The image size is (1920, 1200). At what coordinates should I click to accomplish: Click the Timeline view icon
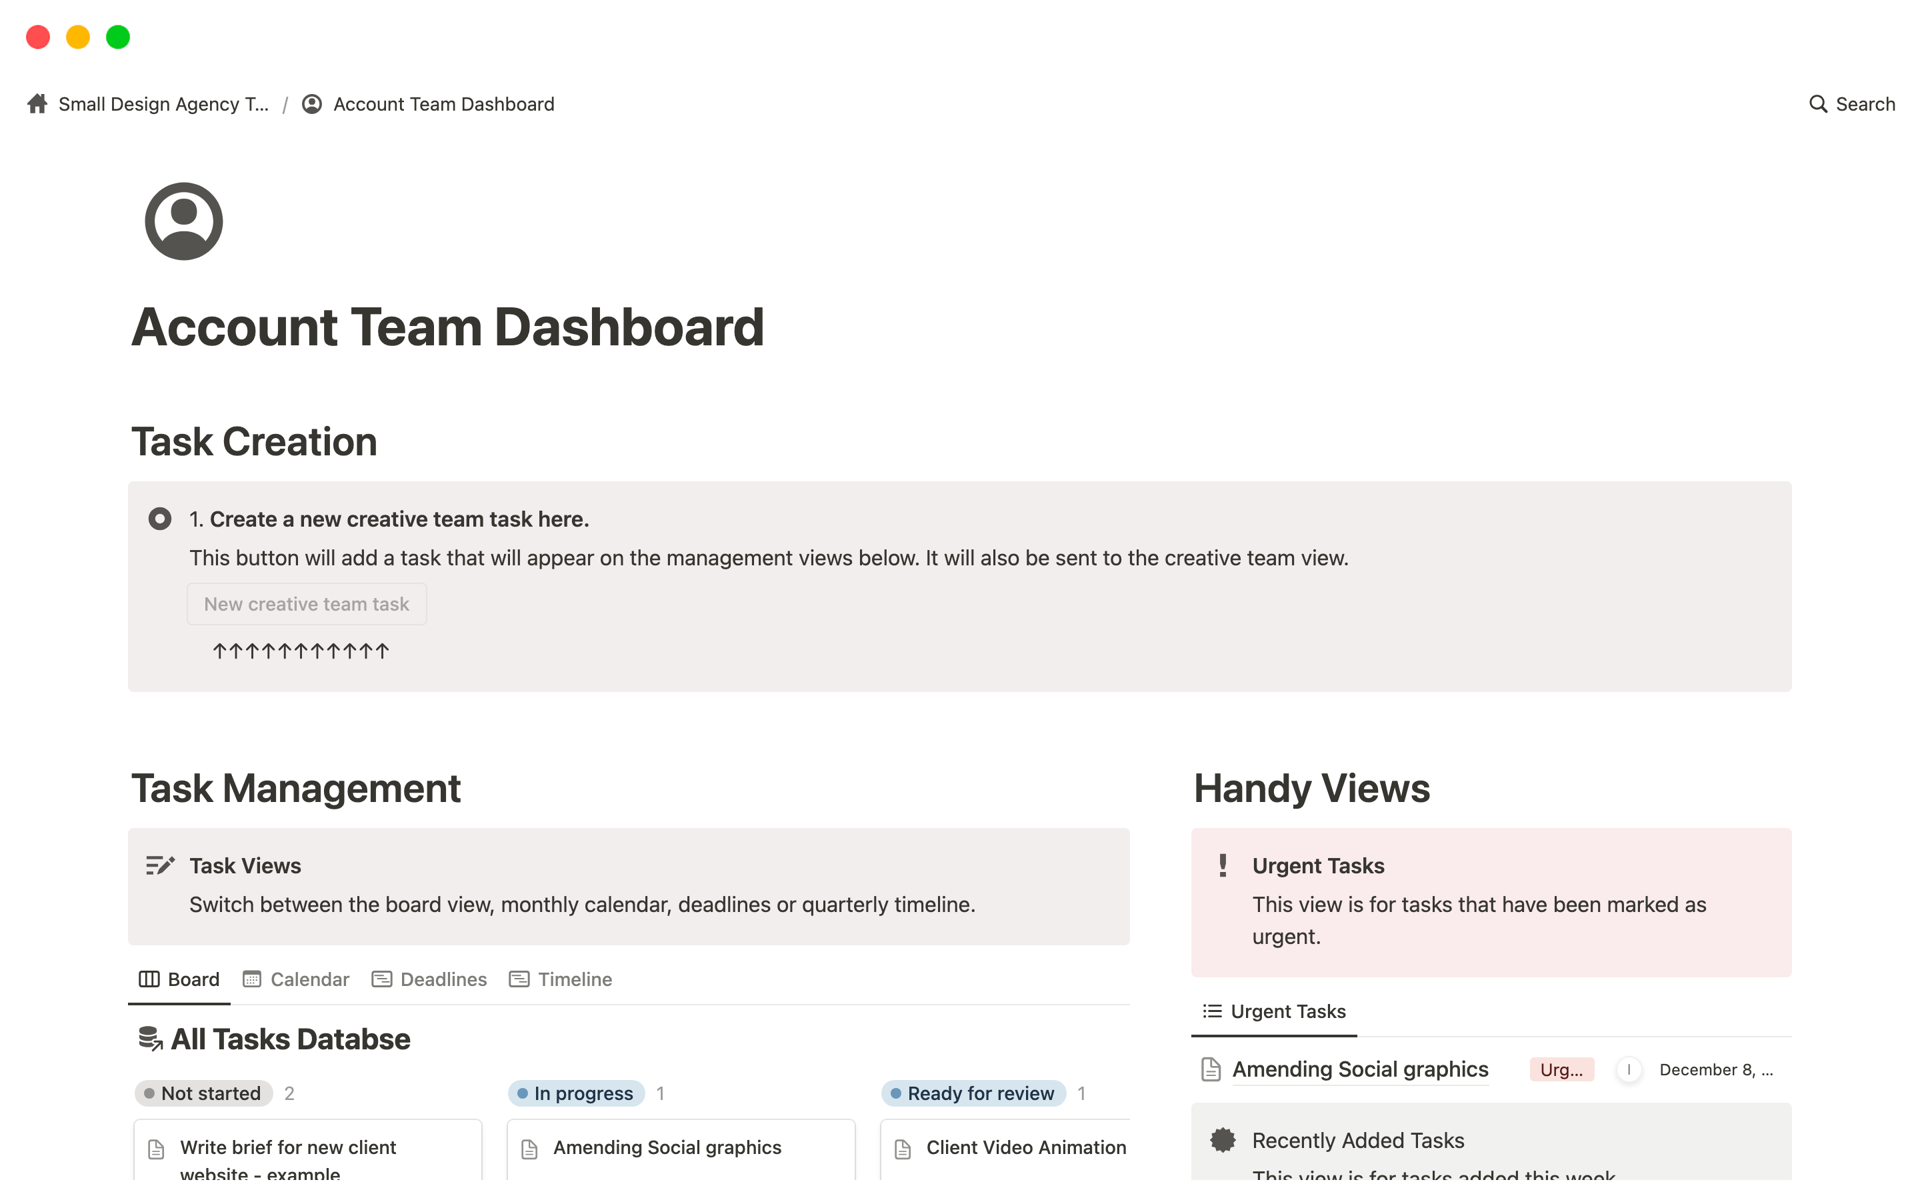click(x=518, y=979)
